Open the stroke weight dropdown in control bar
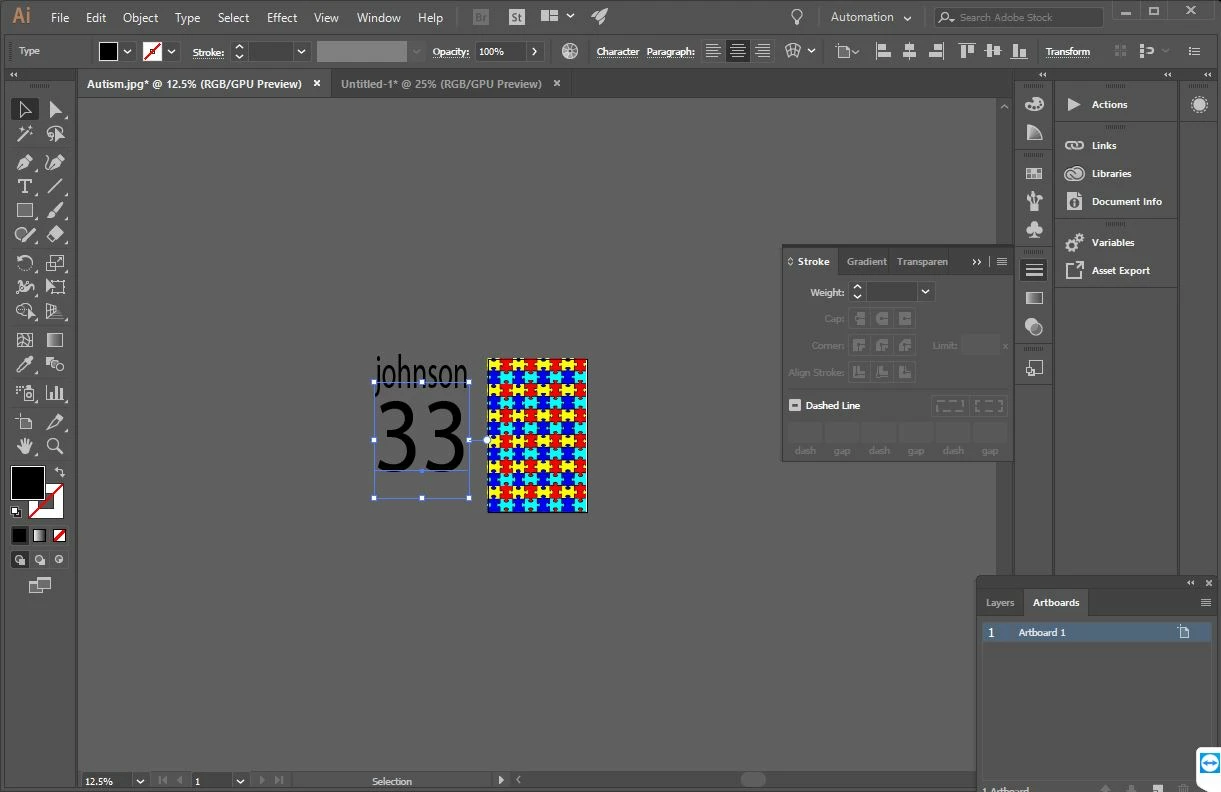 click(301, 51)
